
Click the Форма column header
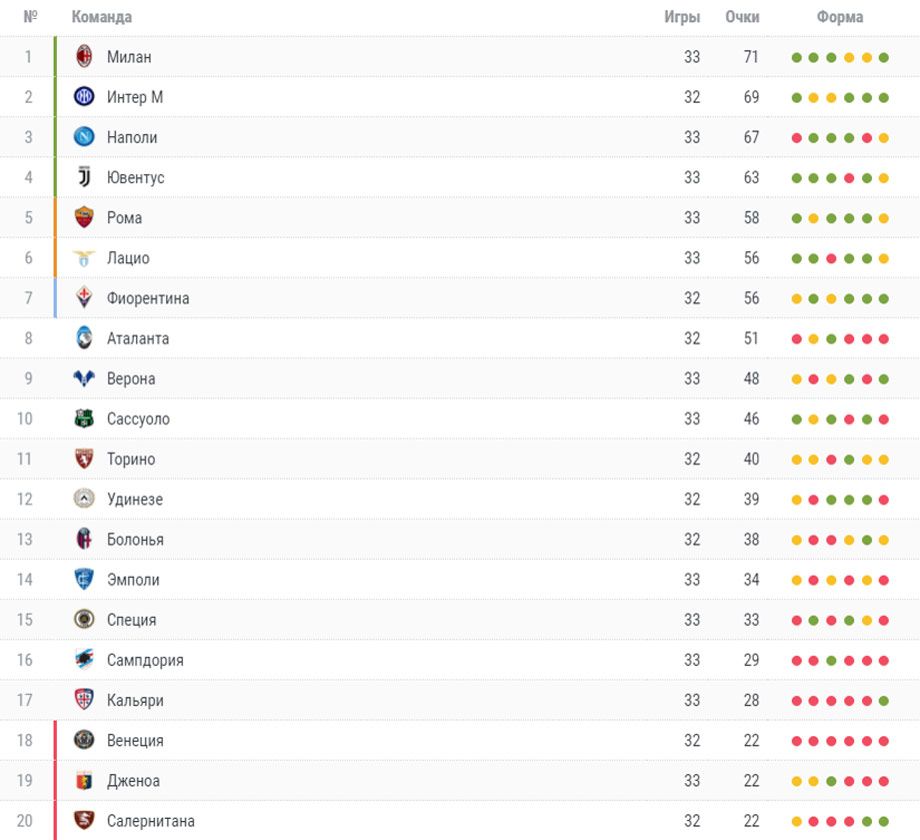point(840,17)
